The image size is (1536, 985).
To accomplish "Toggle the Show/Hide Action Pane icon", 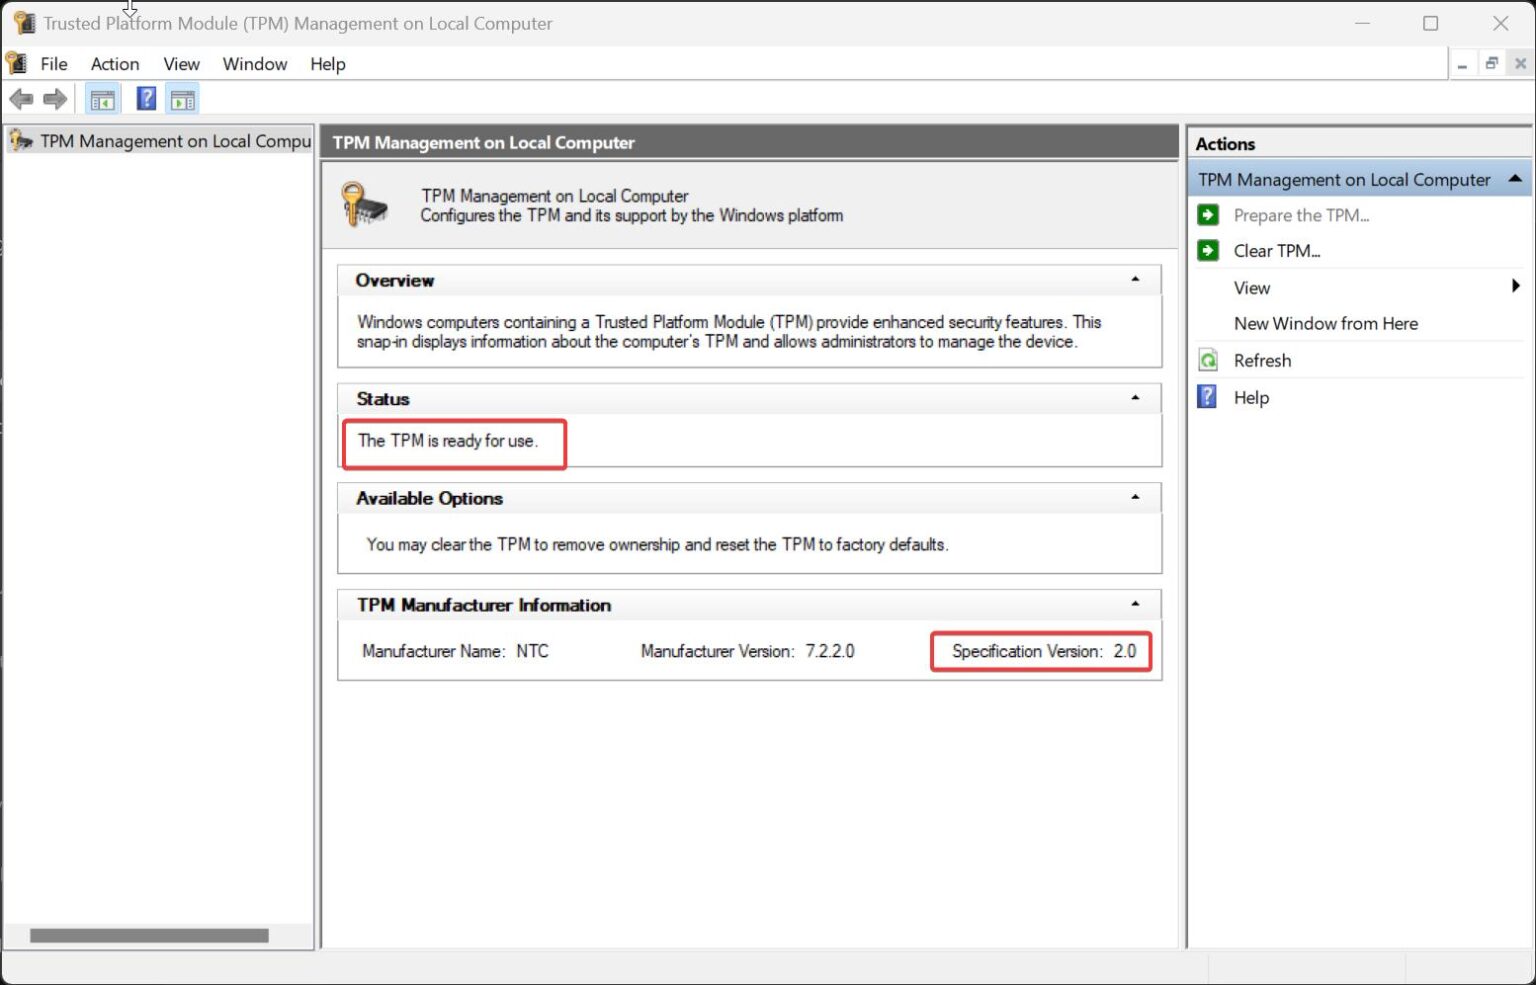I will coord(183,99).
